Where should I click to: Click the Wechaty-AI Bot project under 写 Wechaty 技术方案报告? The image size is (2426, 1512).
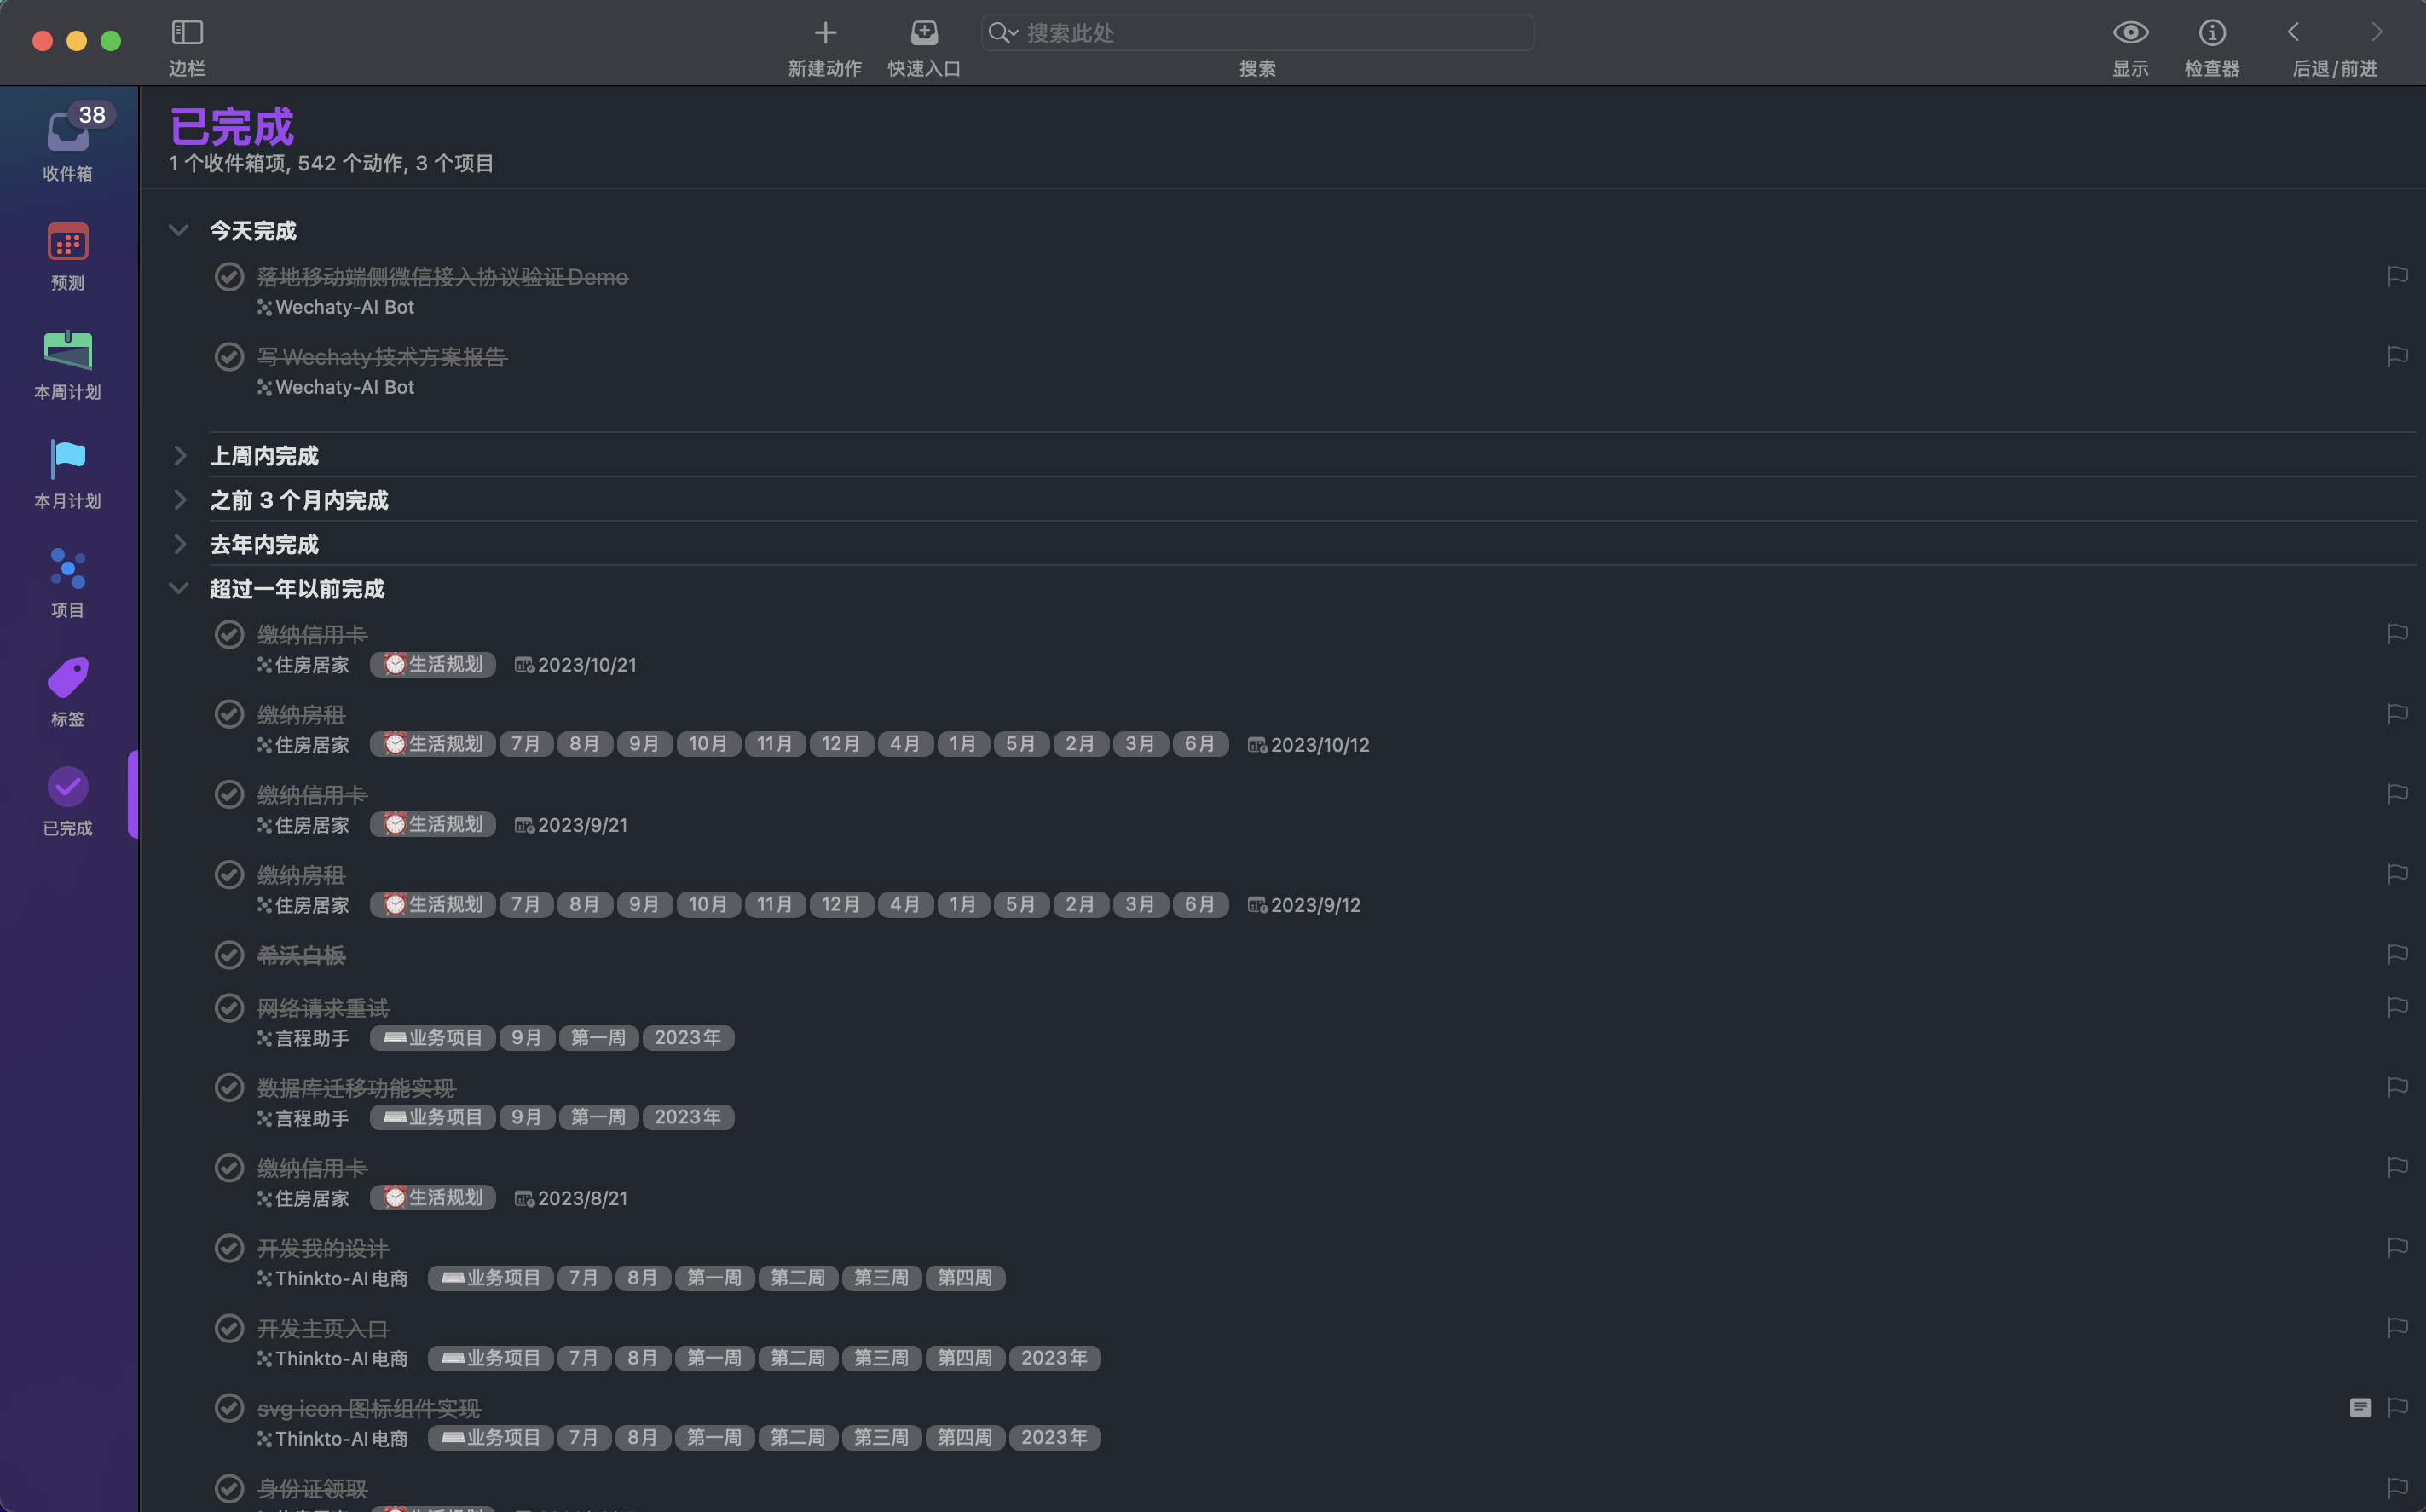[x=336, y=387]
